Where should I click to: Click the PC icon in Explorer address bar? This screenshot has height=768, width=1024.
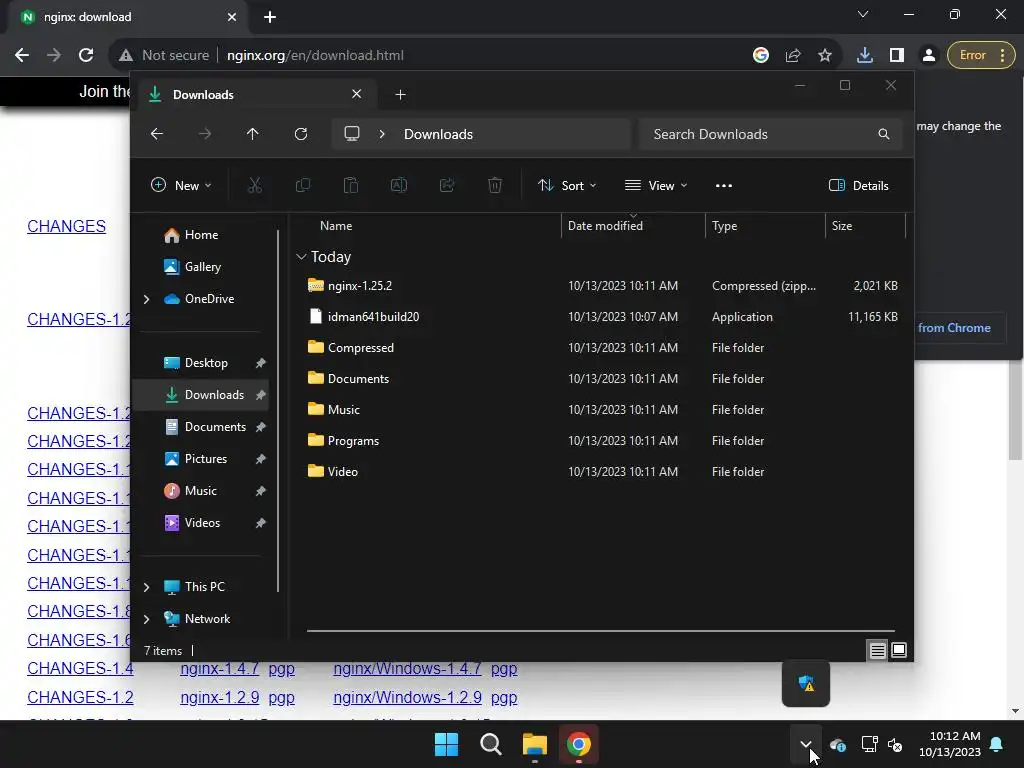pyautogui.click(x=352, y=134)
